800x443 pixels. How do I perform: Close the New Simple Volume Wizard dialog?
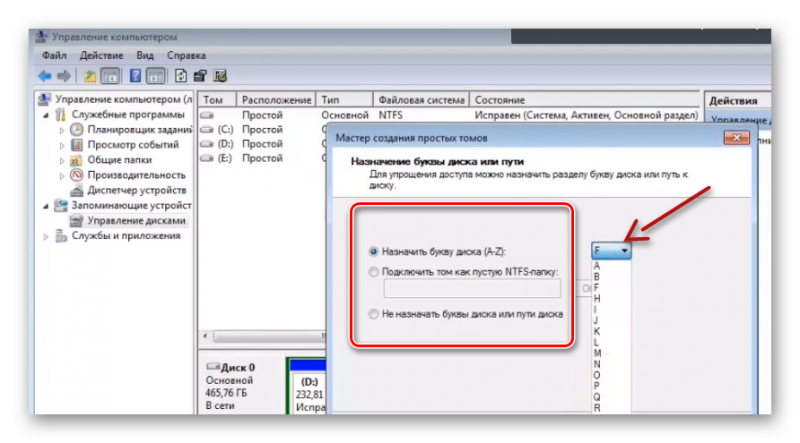coord(737,137)
